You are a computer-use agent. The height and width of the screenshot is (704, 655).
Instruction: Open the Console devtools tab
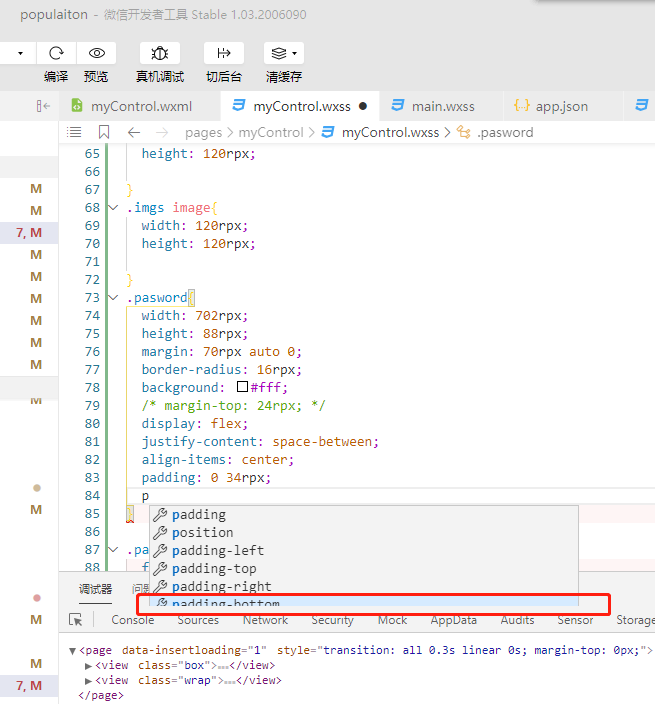pyautogui.click(x=133, y=620)
